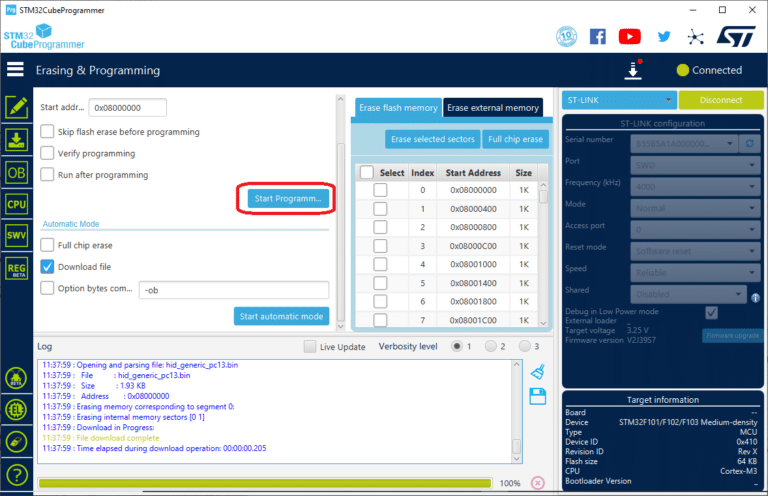
Task: Open the Twitter link icon
Action: click(664, 37)
